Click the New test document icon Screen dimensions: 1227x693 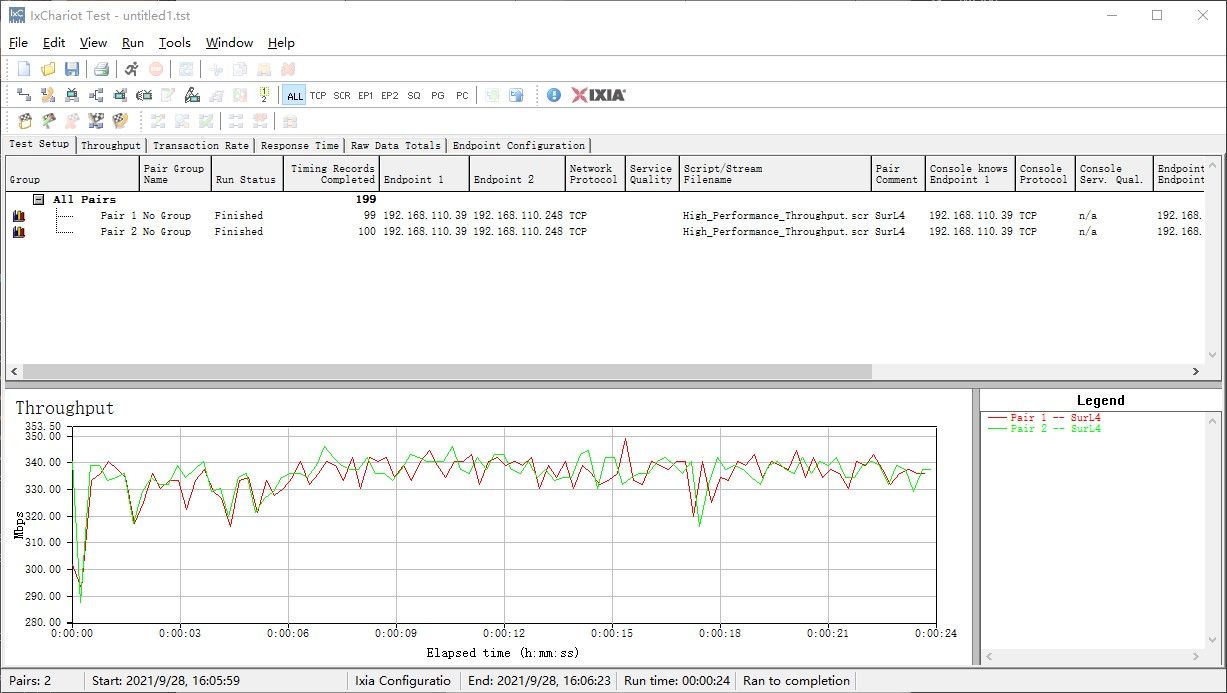24,69
